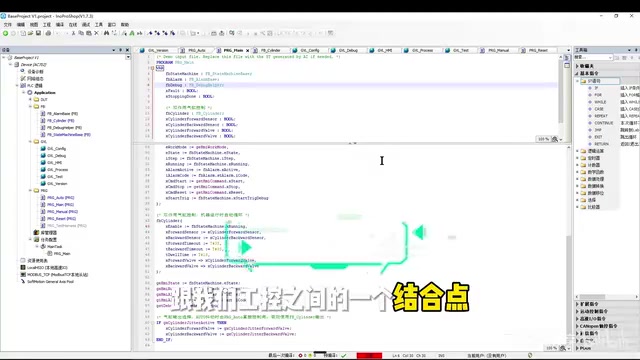Select the IF instruction in toolbox

coord(596,88)
